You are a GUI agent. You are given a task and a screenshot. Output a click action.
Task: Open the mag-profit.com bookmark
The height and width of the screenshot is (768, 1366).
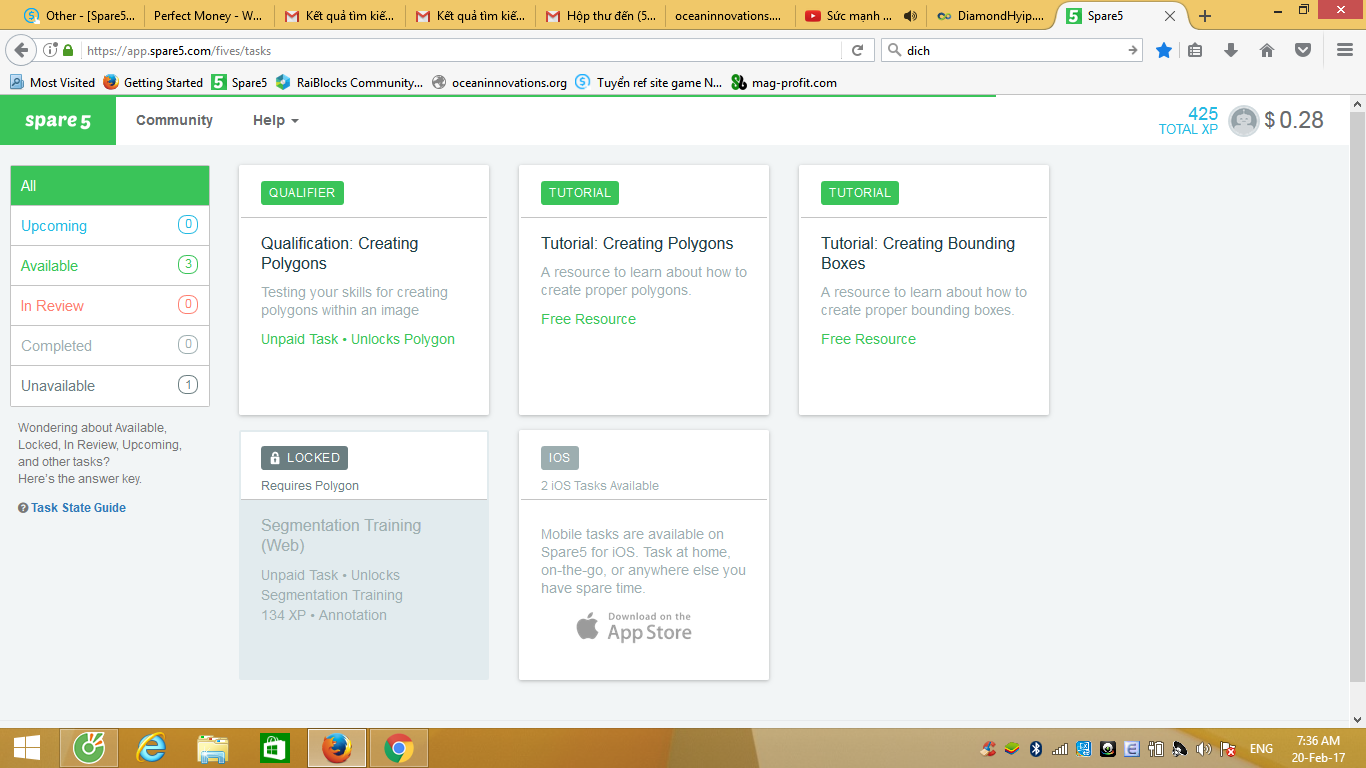point(784,83)
